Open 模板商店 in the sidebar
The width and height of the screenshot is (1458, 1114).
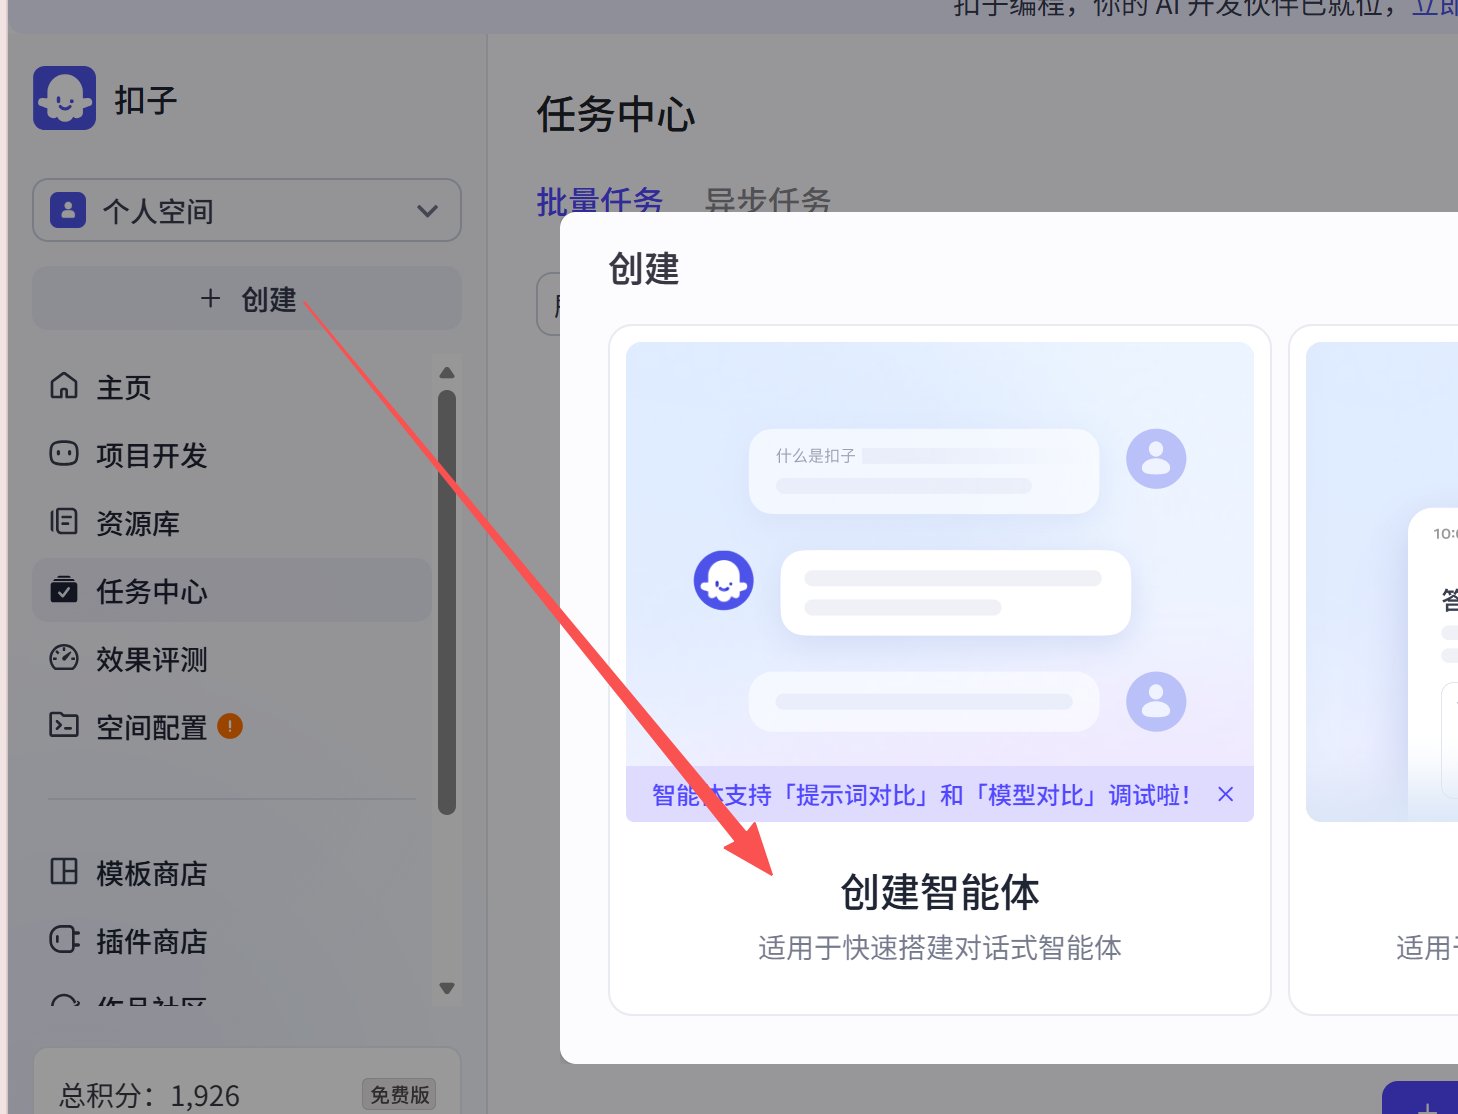[232, 873]
